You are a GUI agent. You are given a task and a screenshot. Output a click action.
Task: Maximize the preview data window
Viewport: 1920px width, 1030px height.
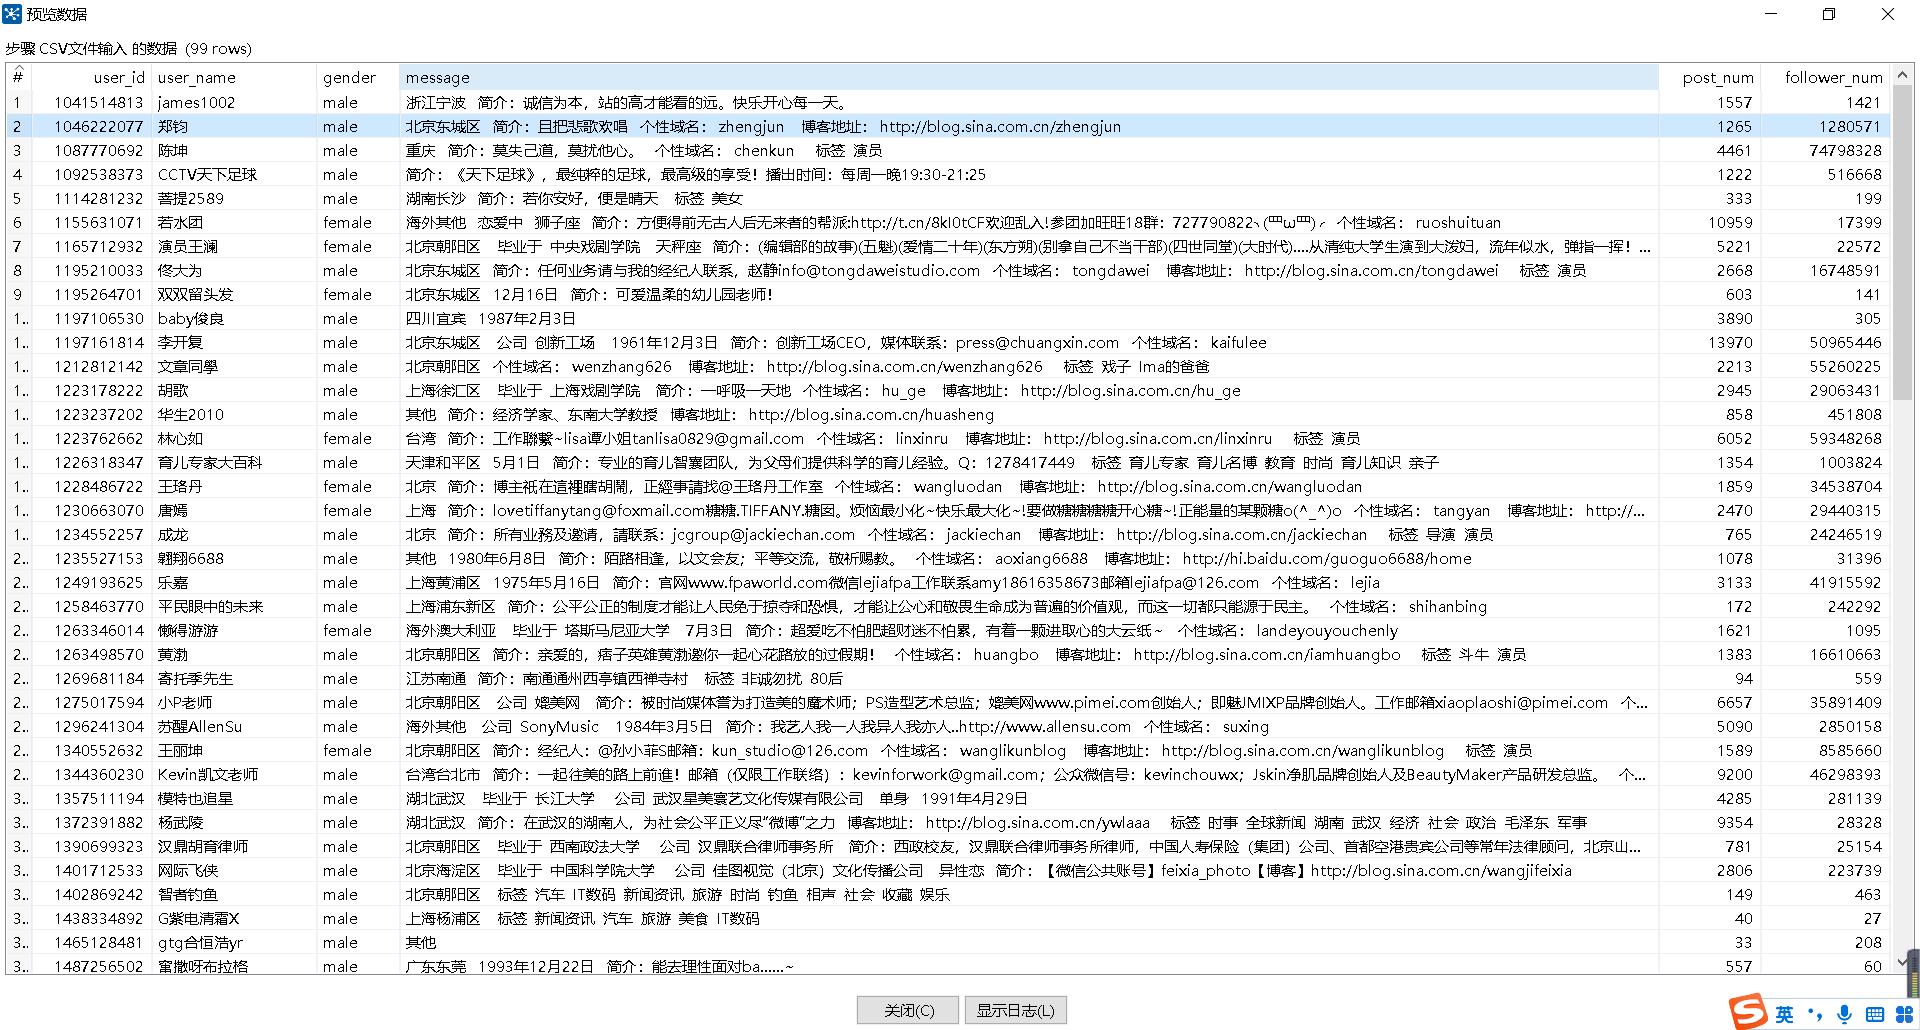click(x=1829, y=14)
